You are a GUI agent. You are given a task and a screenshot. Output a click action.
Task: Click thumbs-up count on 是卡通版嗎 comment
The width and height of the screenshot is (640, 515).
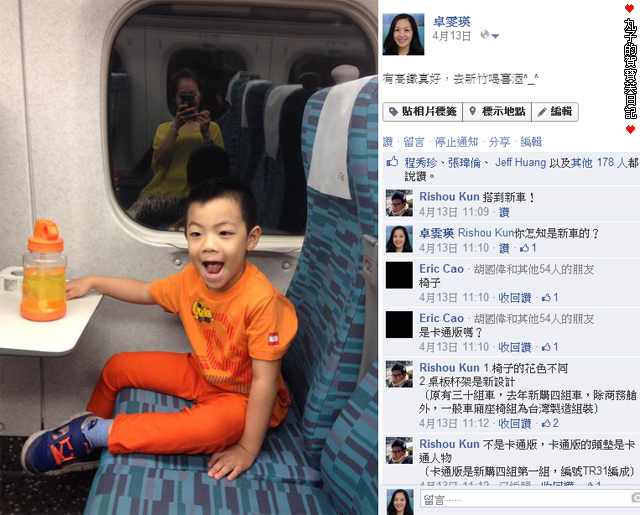(550, 347)
